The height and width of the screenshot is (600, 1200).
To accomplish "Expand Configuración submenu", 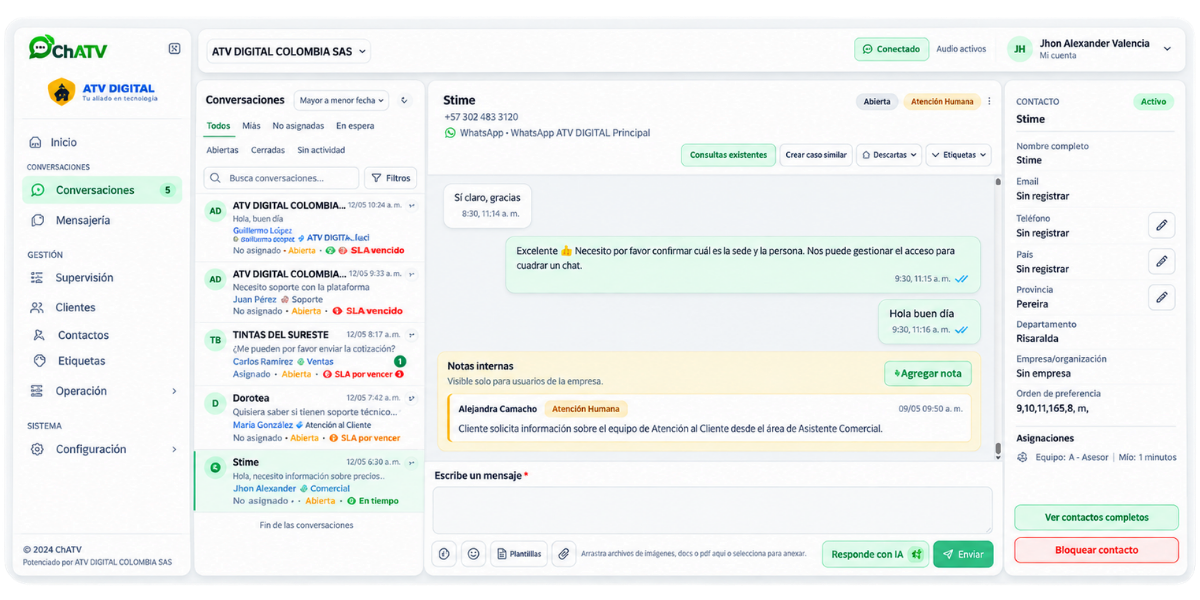I will (102, 449).
